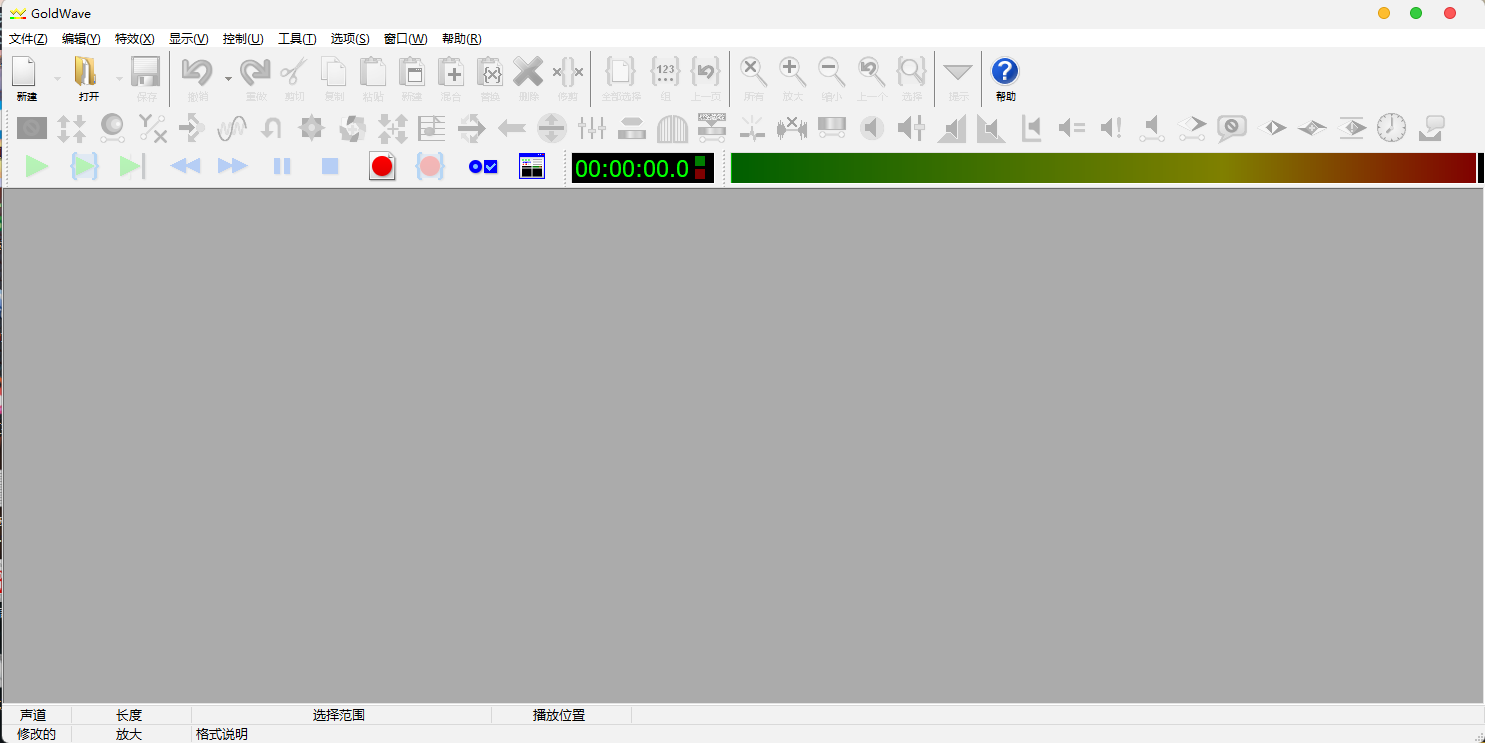Expand the dropdown arrow beside 新建

tap(57, 78)
